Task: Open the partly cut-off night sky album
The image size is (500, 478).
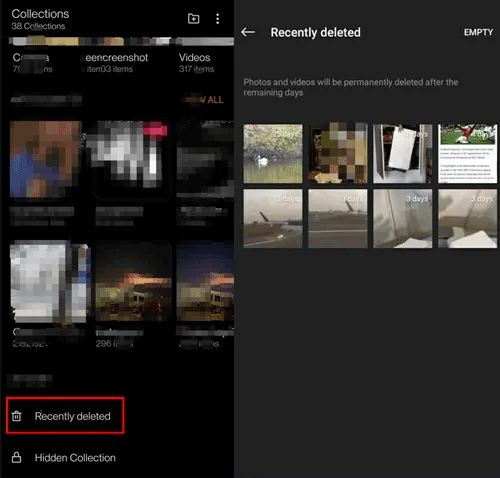Action: tap(205, 282)
